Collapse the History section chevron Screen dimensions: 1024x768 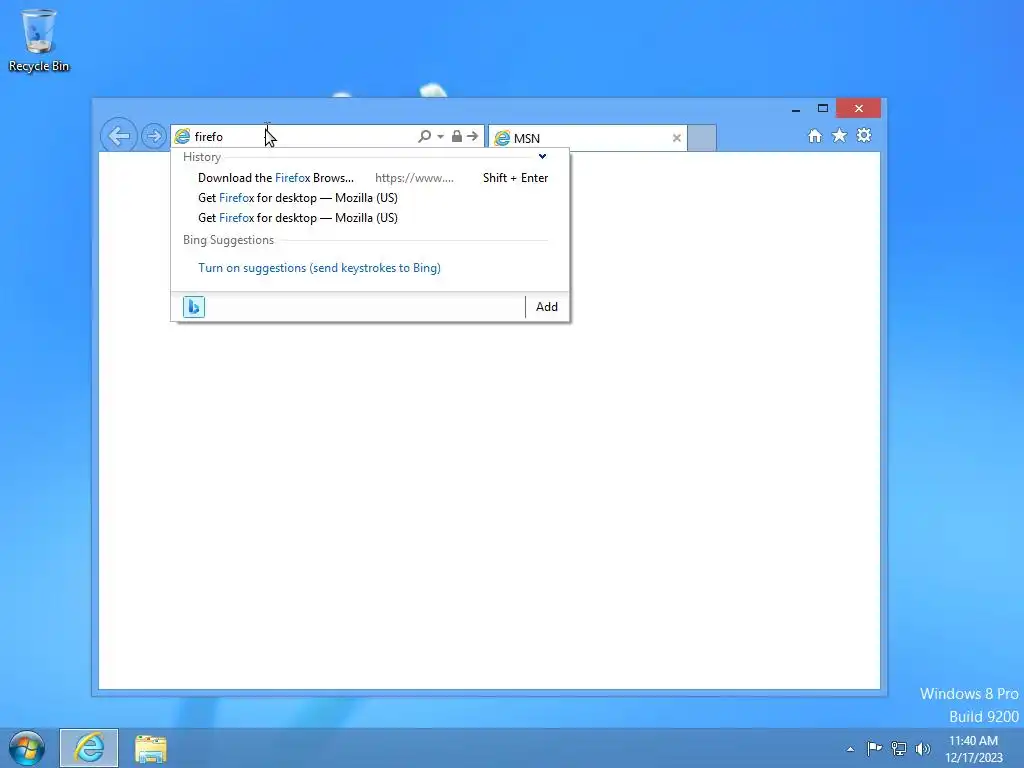(x=542, y=156)
